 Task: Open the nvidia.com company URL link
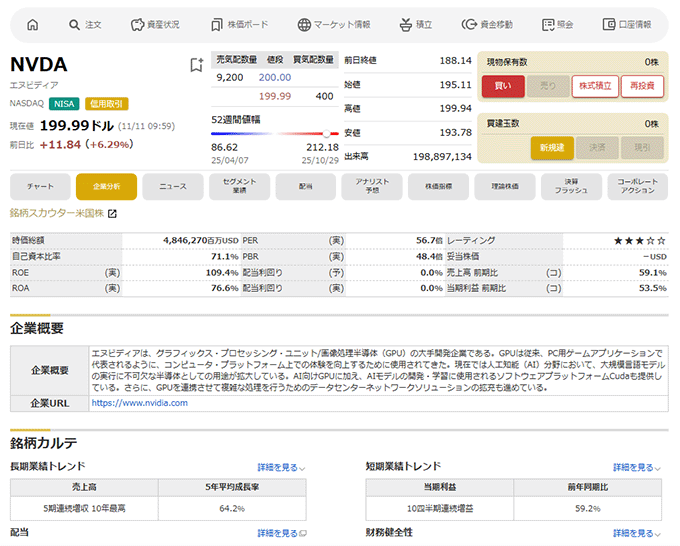(139, 403)
